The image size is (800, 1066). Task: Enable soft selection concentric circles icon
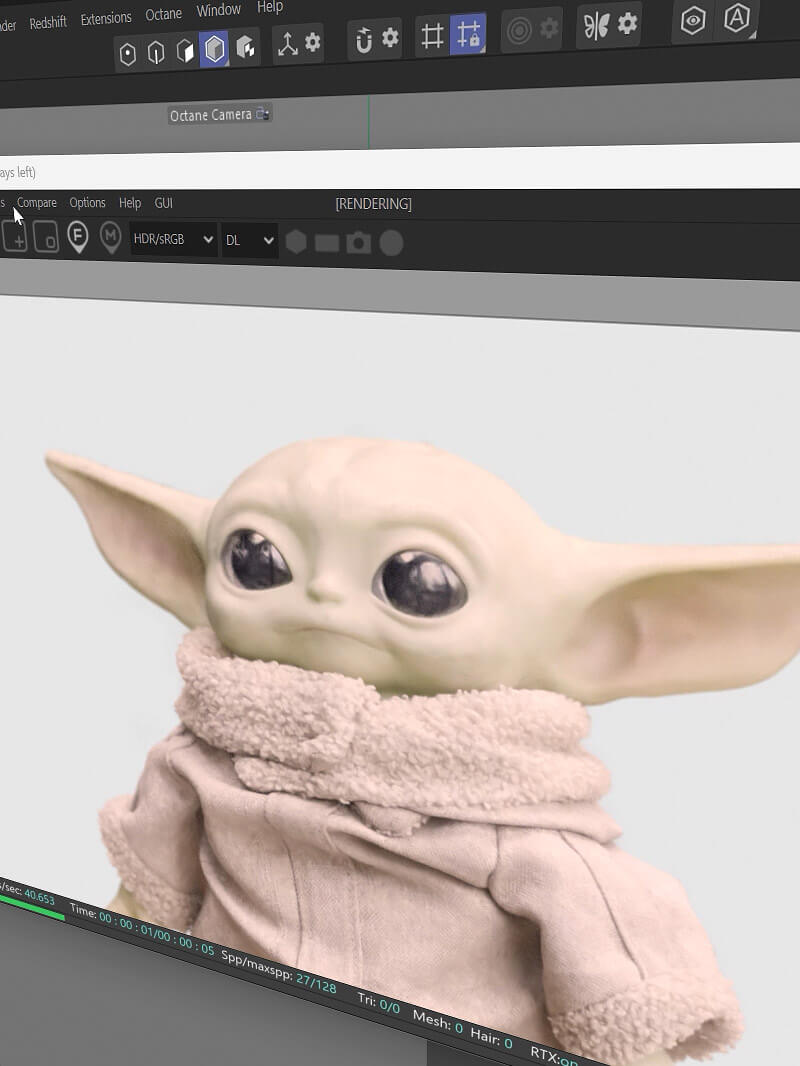(519, 31)
